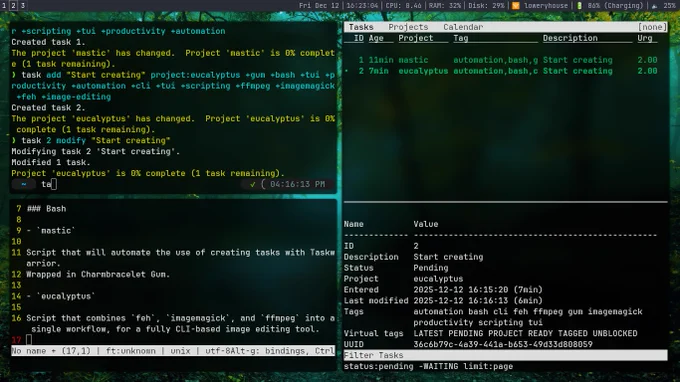Click the CPU: 8.46 status entry
The width and height of the screenshot is (680, 382).
pyautogui.click(x=403, y=6)
